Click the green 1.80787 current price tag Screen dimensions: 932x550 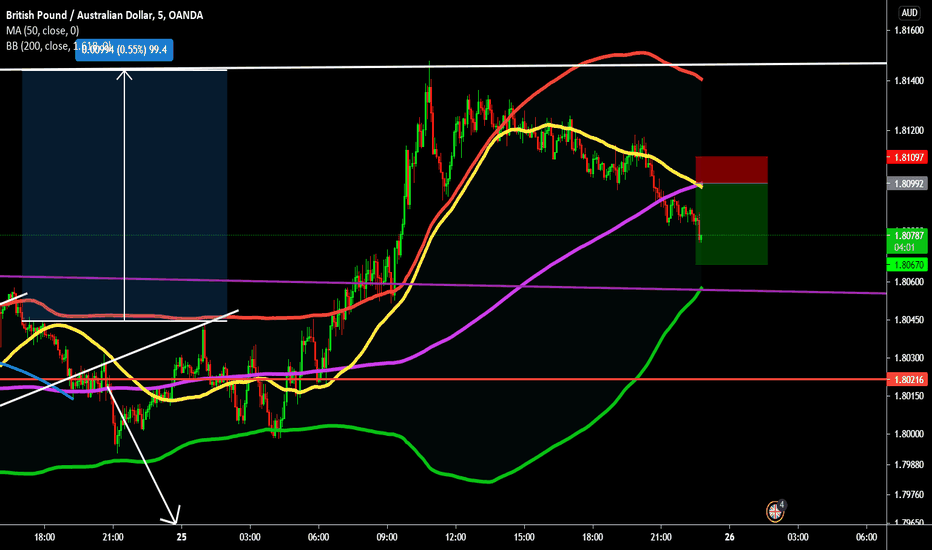click(x=906, y=235)
